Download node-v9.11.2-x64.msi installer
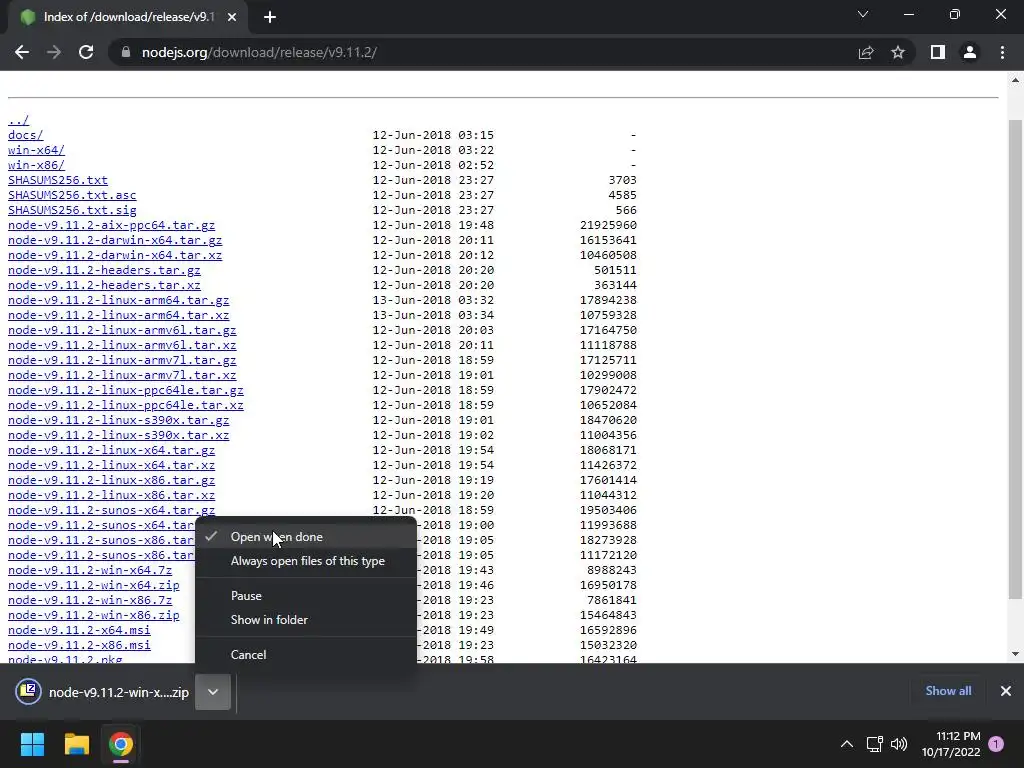 click(80, 631)
